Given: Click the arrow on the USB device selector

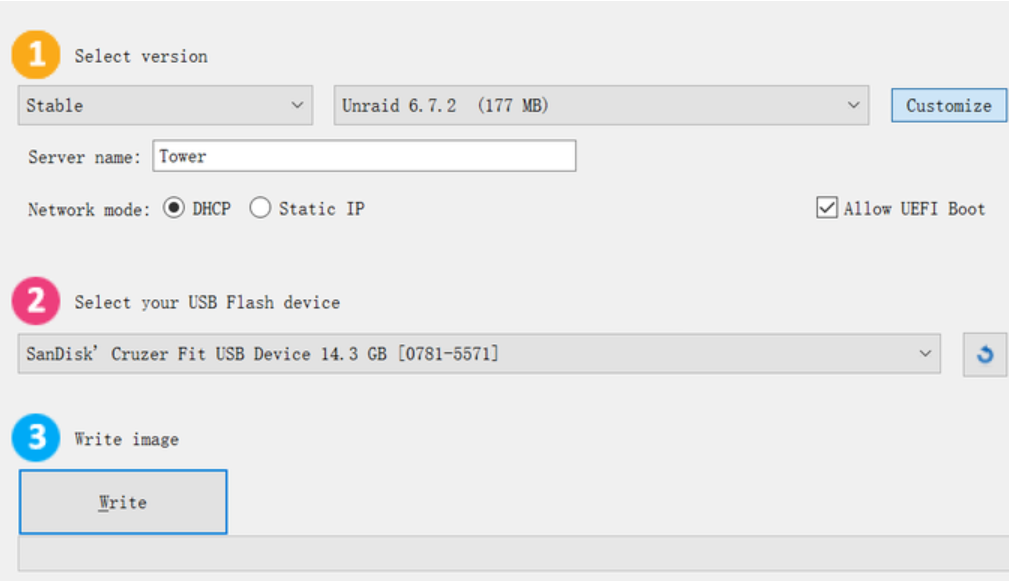Looking at the screenshot, I should pyautogui.click(x=924, y=354).
